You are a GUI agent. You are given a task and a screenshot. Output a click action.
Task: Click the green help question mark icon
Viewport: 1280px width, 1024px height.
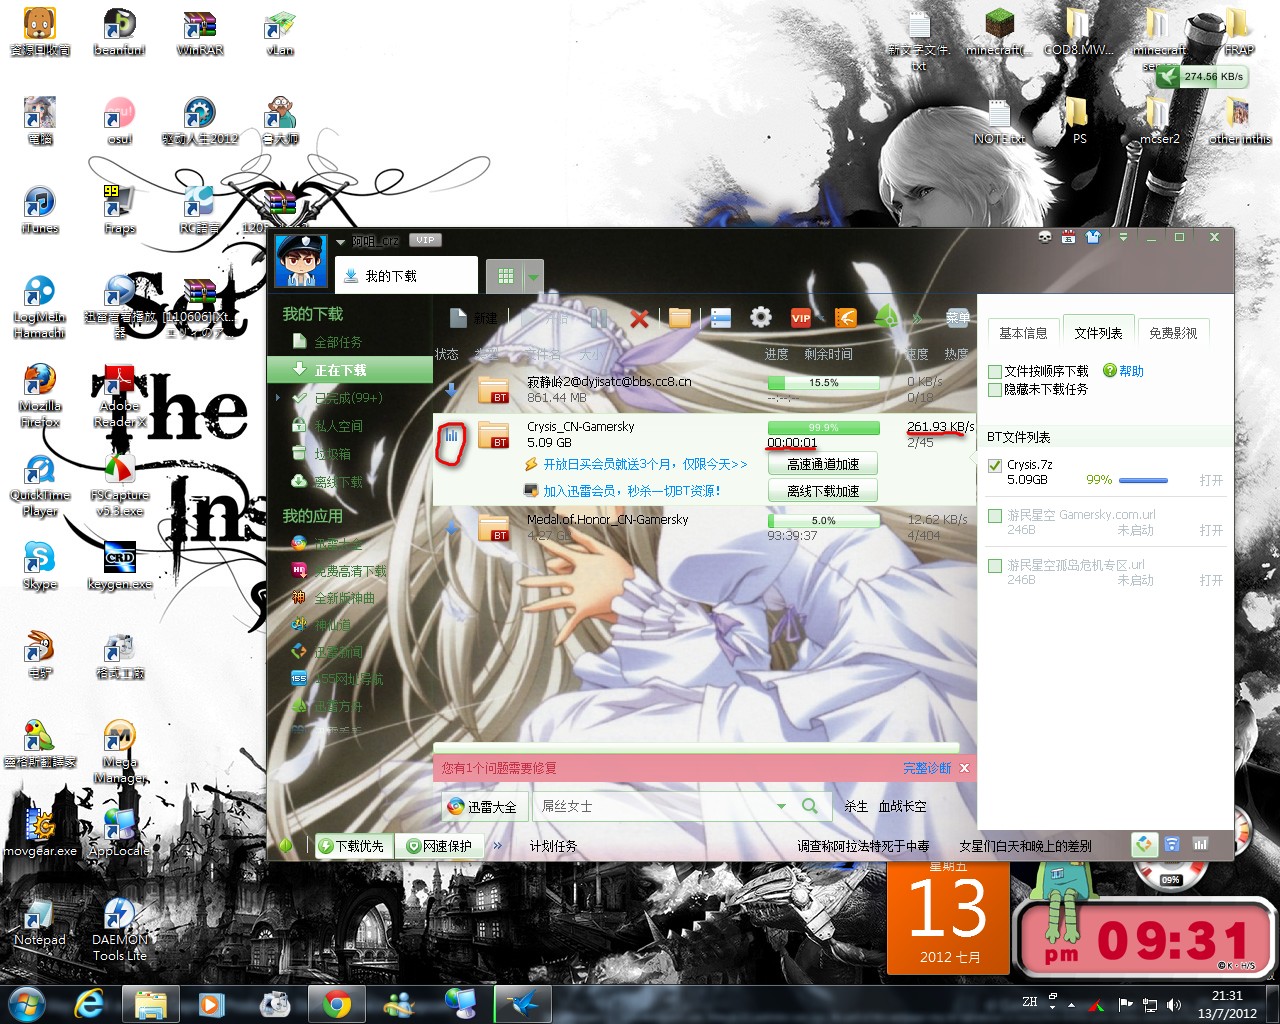point(1109,370)
